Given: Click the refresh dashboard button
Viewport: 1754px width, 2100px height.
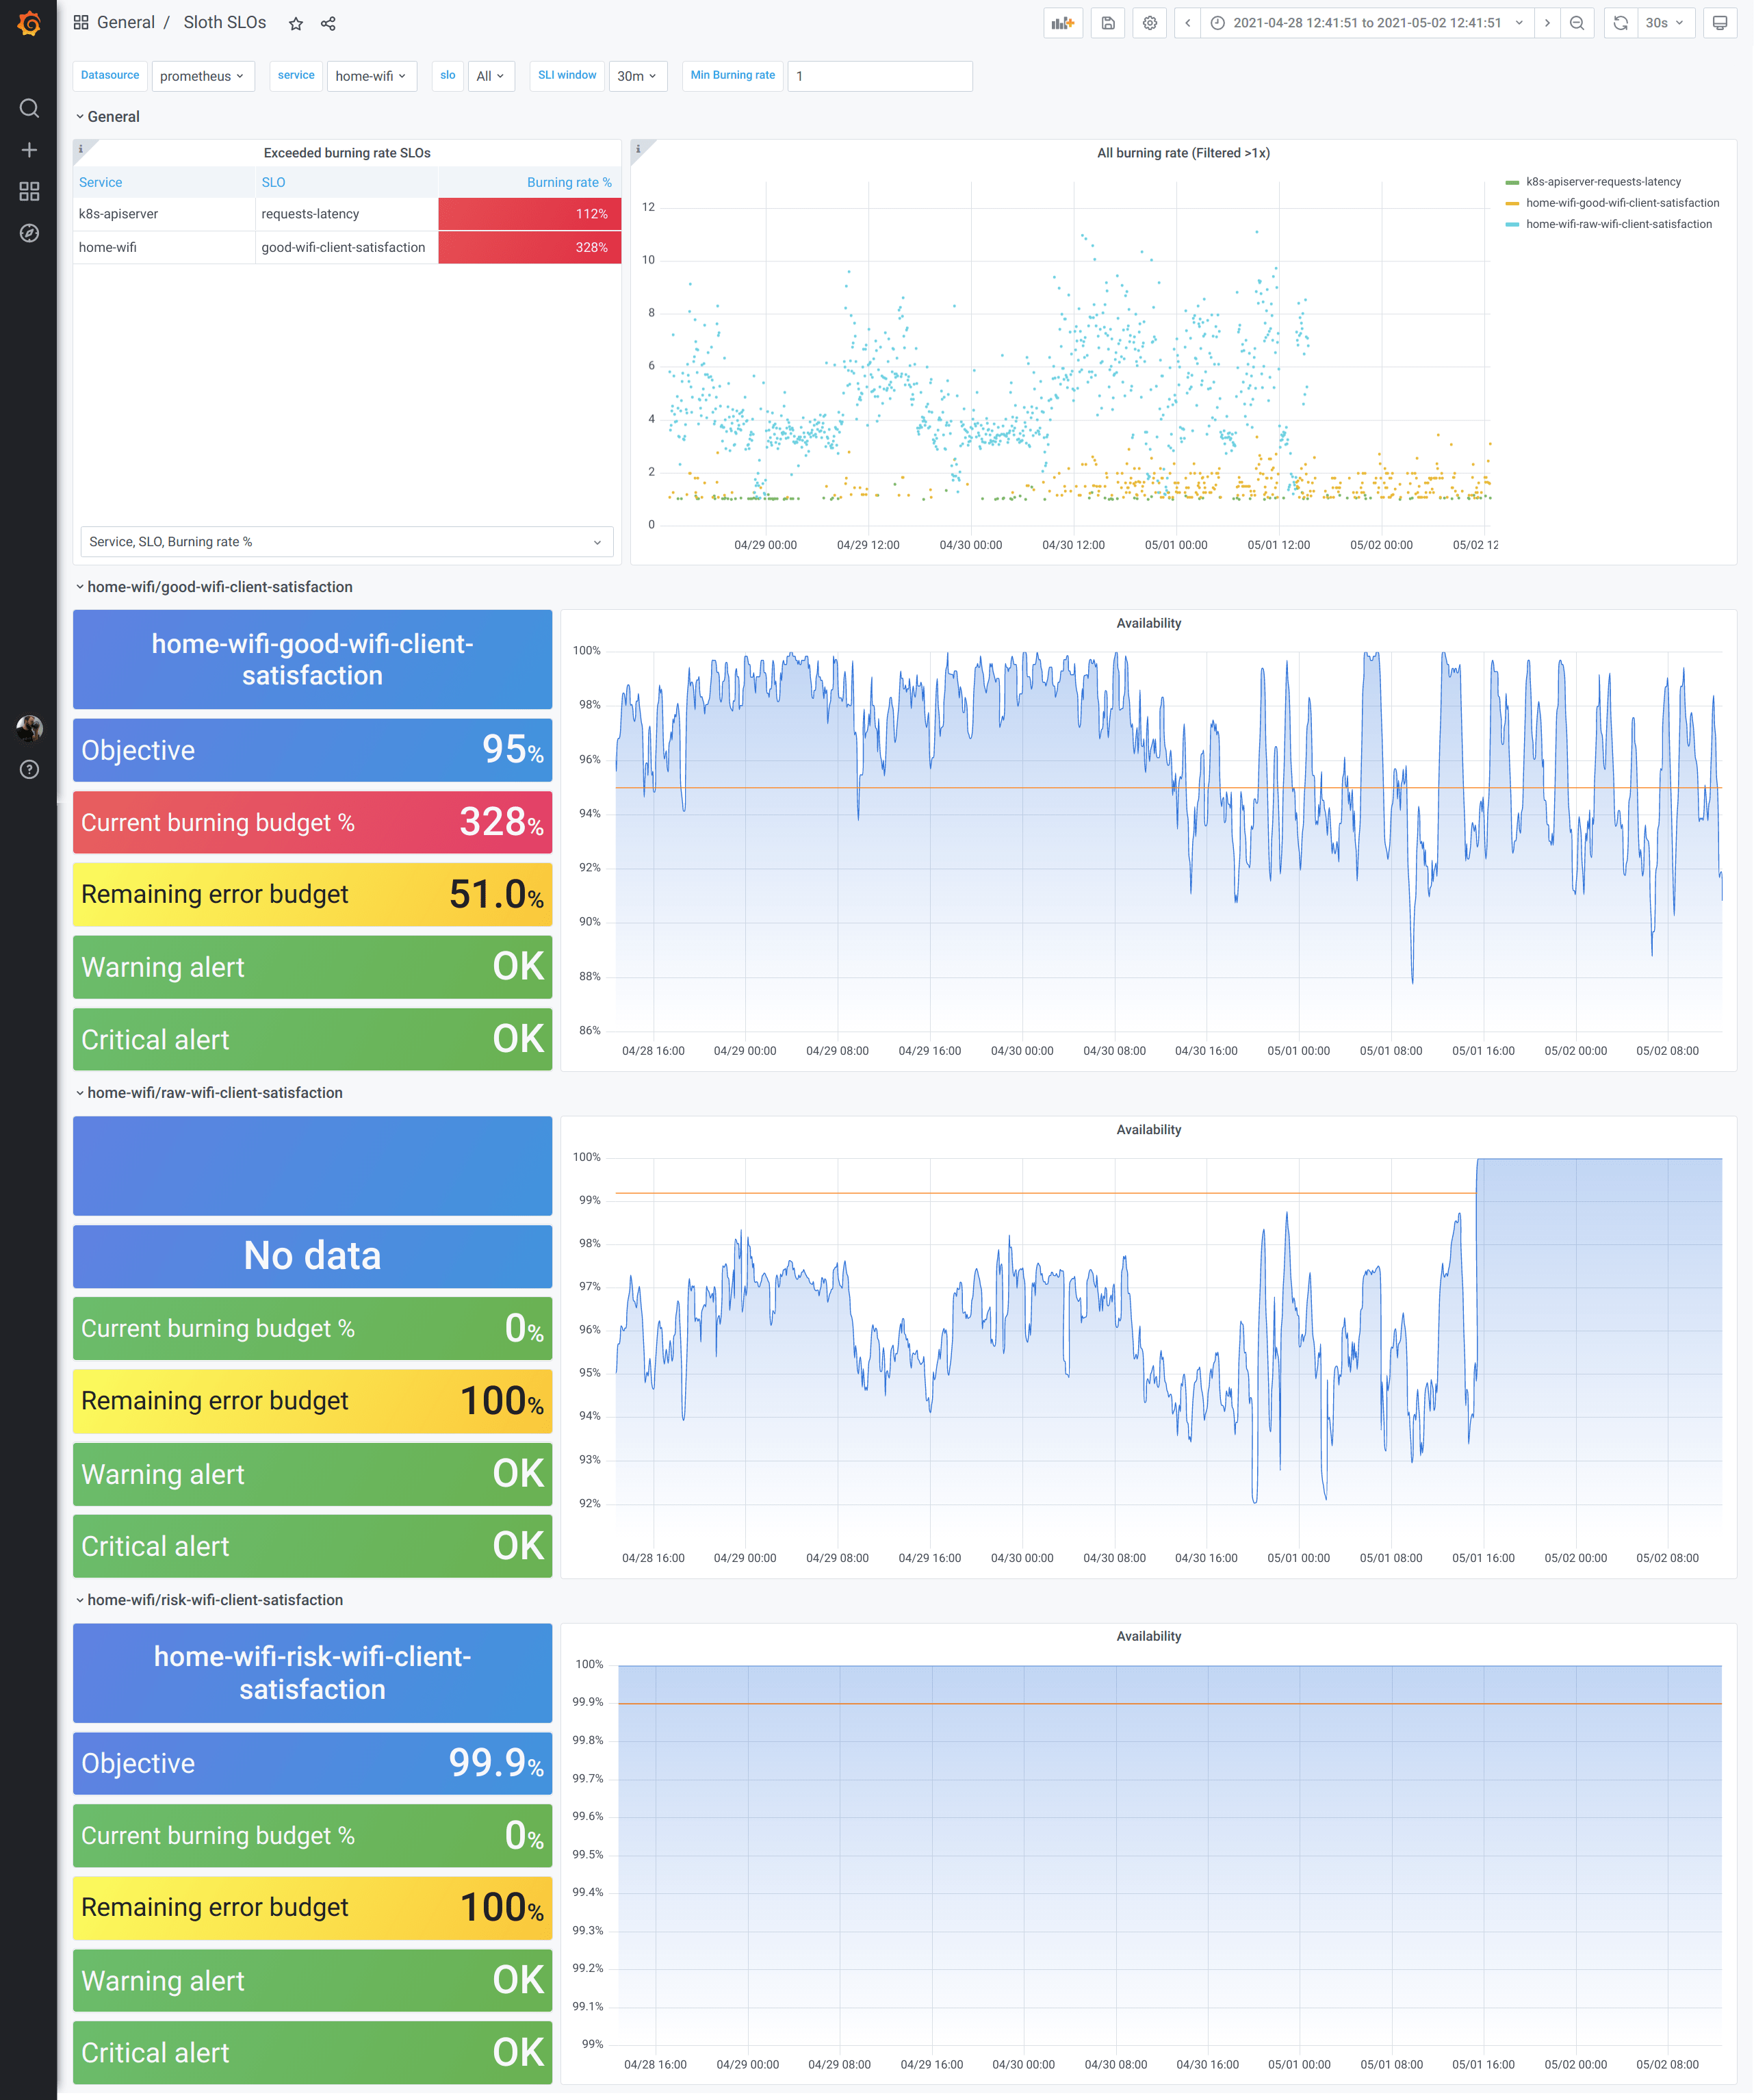Looking at the screenshot, I should coord(1620,23).
